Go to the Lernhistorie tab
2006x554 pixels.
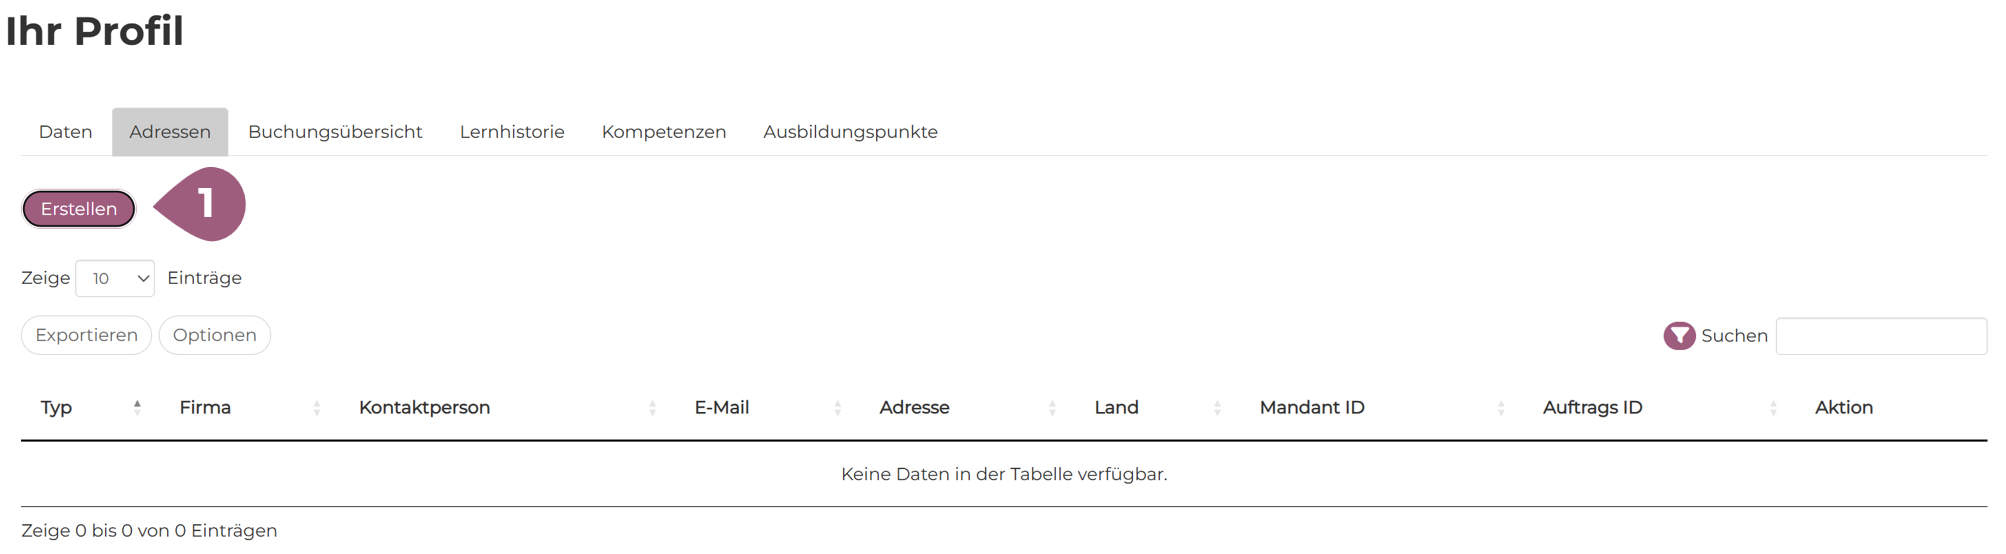coord(512,132)
